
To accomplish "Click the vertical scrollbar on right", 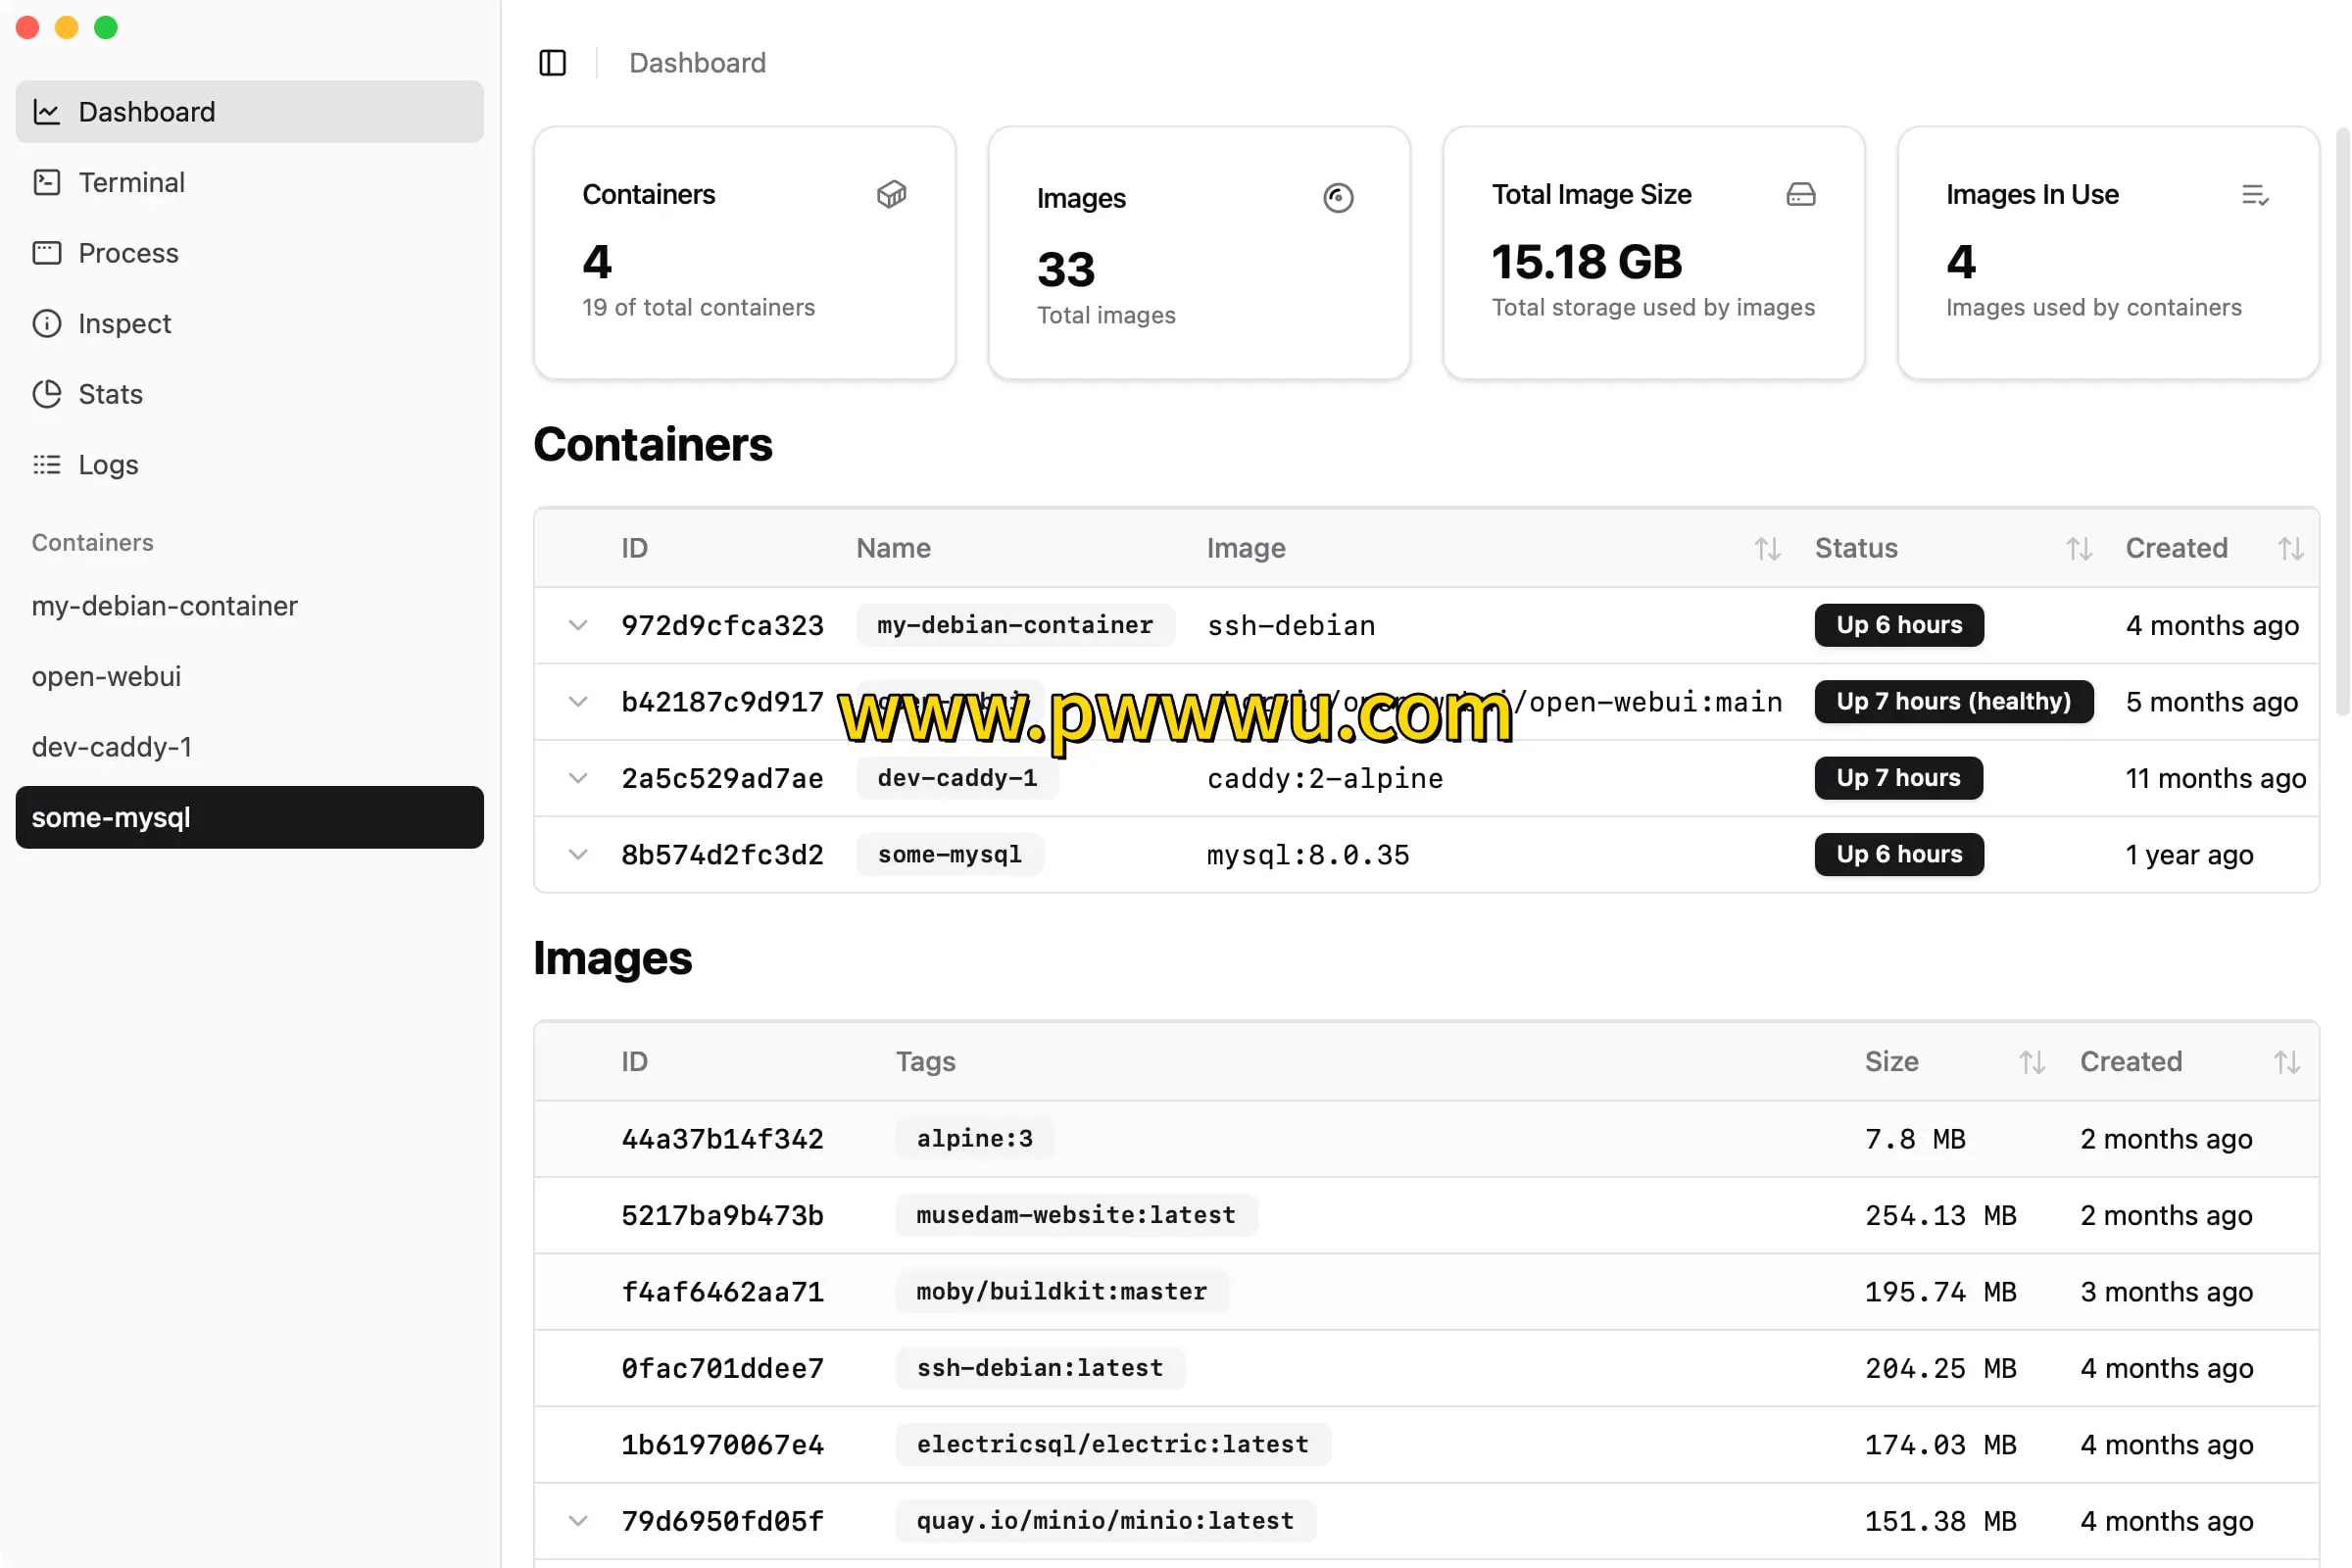I will pyautogui.click(x=2341, y=420).
